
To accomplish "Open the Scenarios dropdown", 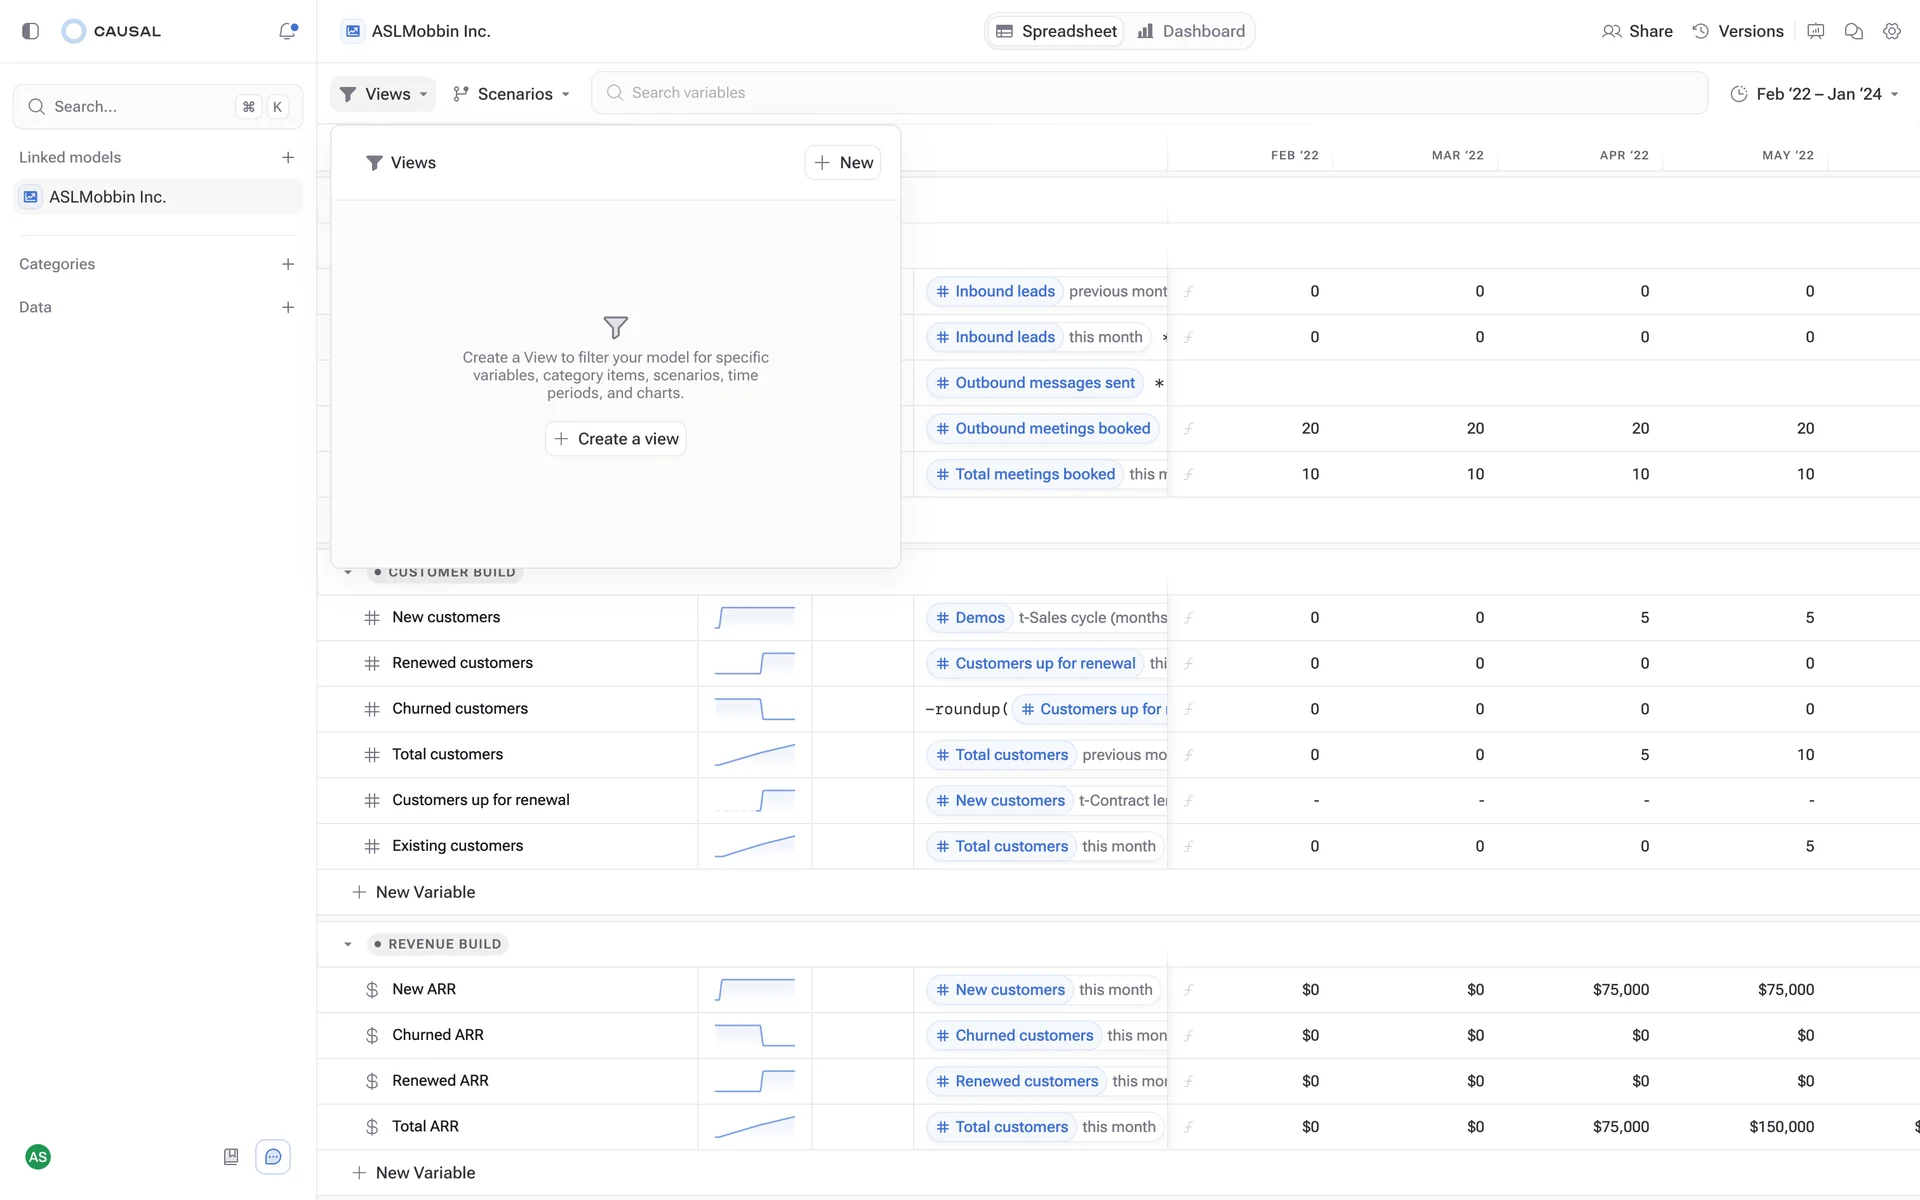I will pos(511,94).
